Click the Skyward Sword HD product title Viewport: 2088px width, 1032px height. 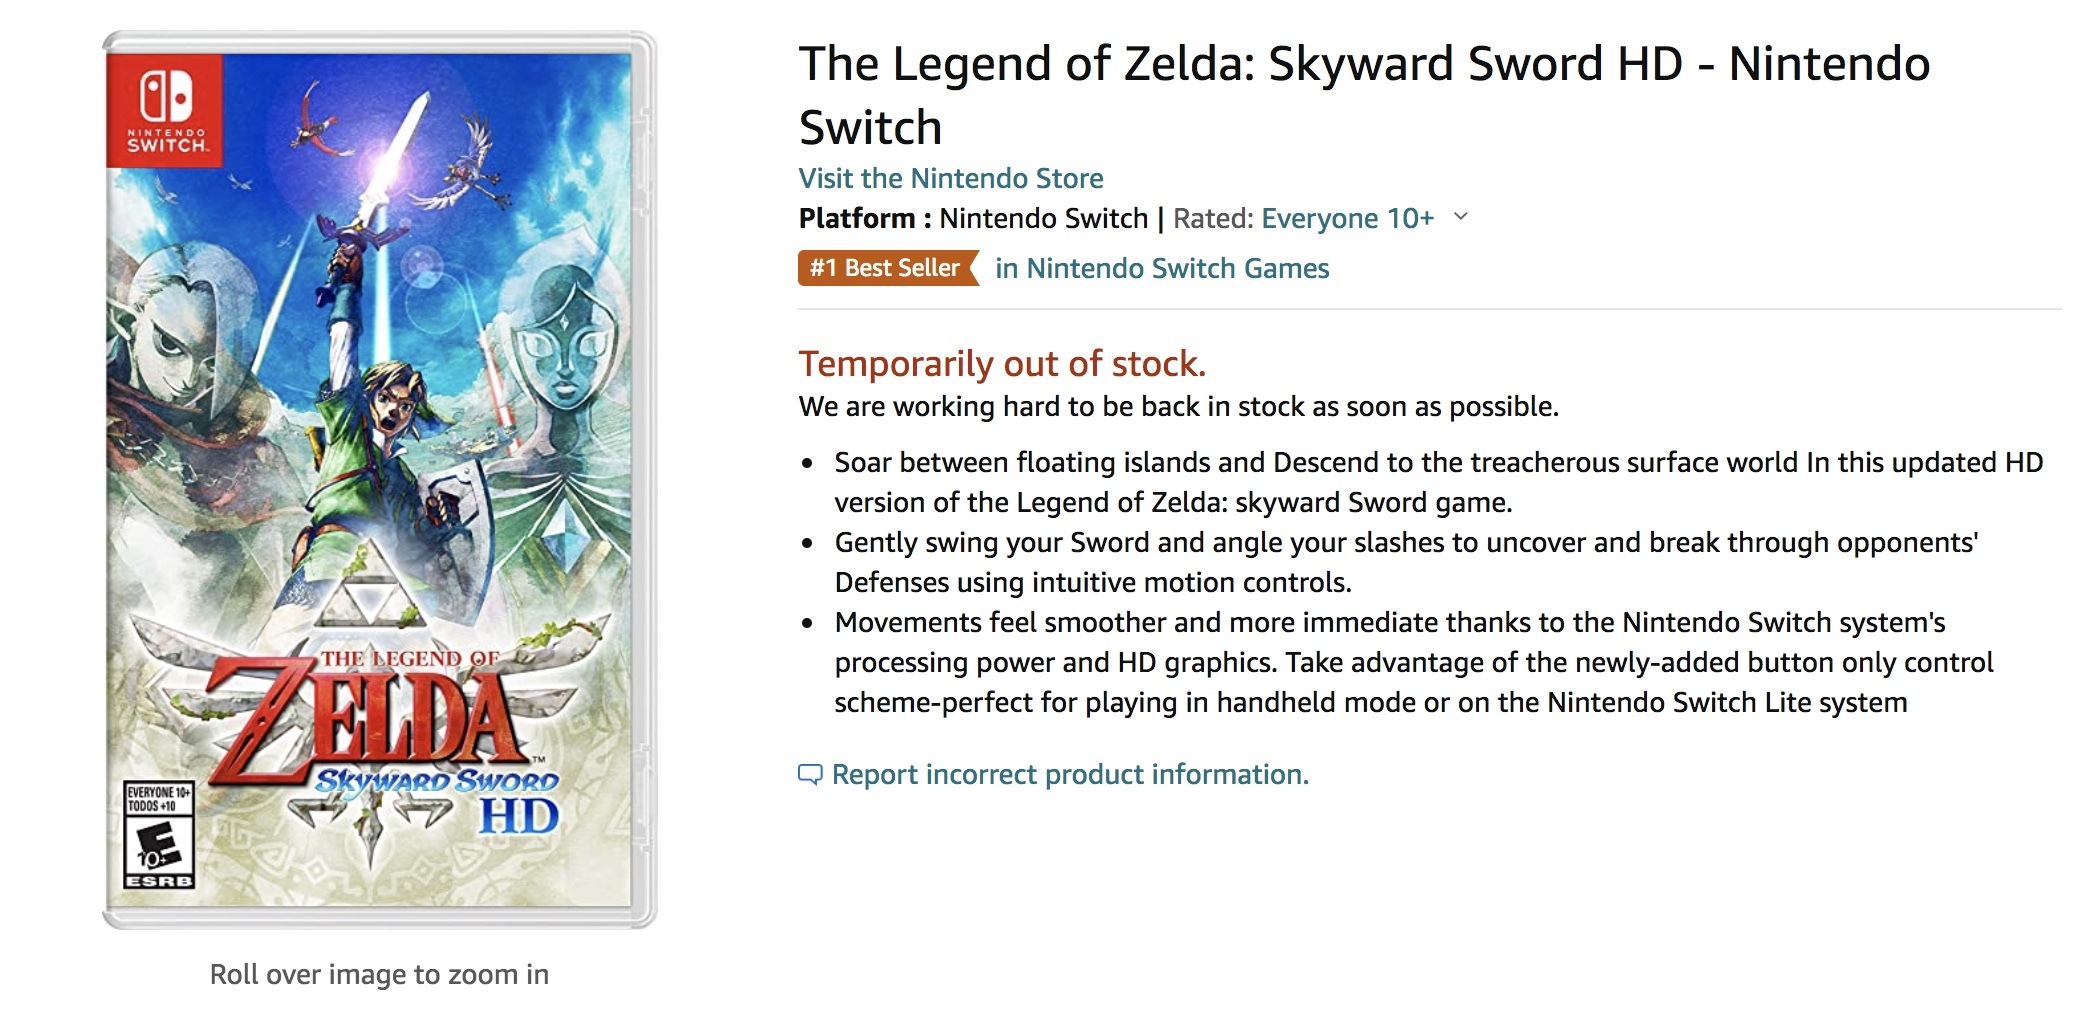[x=1364, y=95]
